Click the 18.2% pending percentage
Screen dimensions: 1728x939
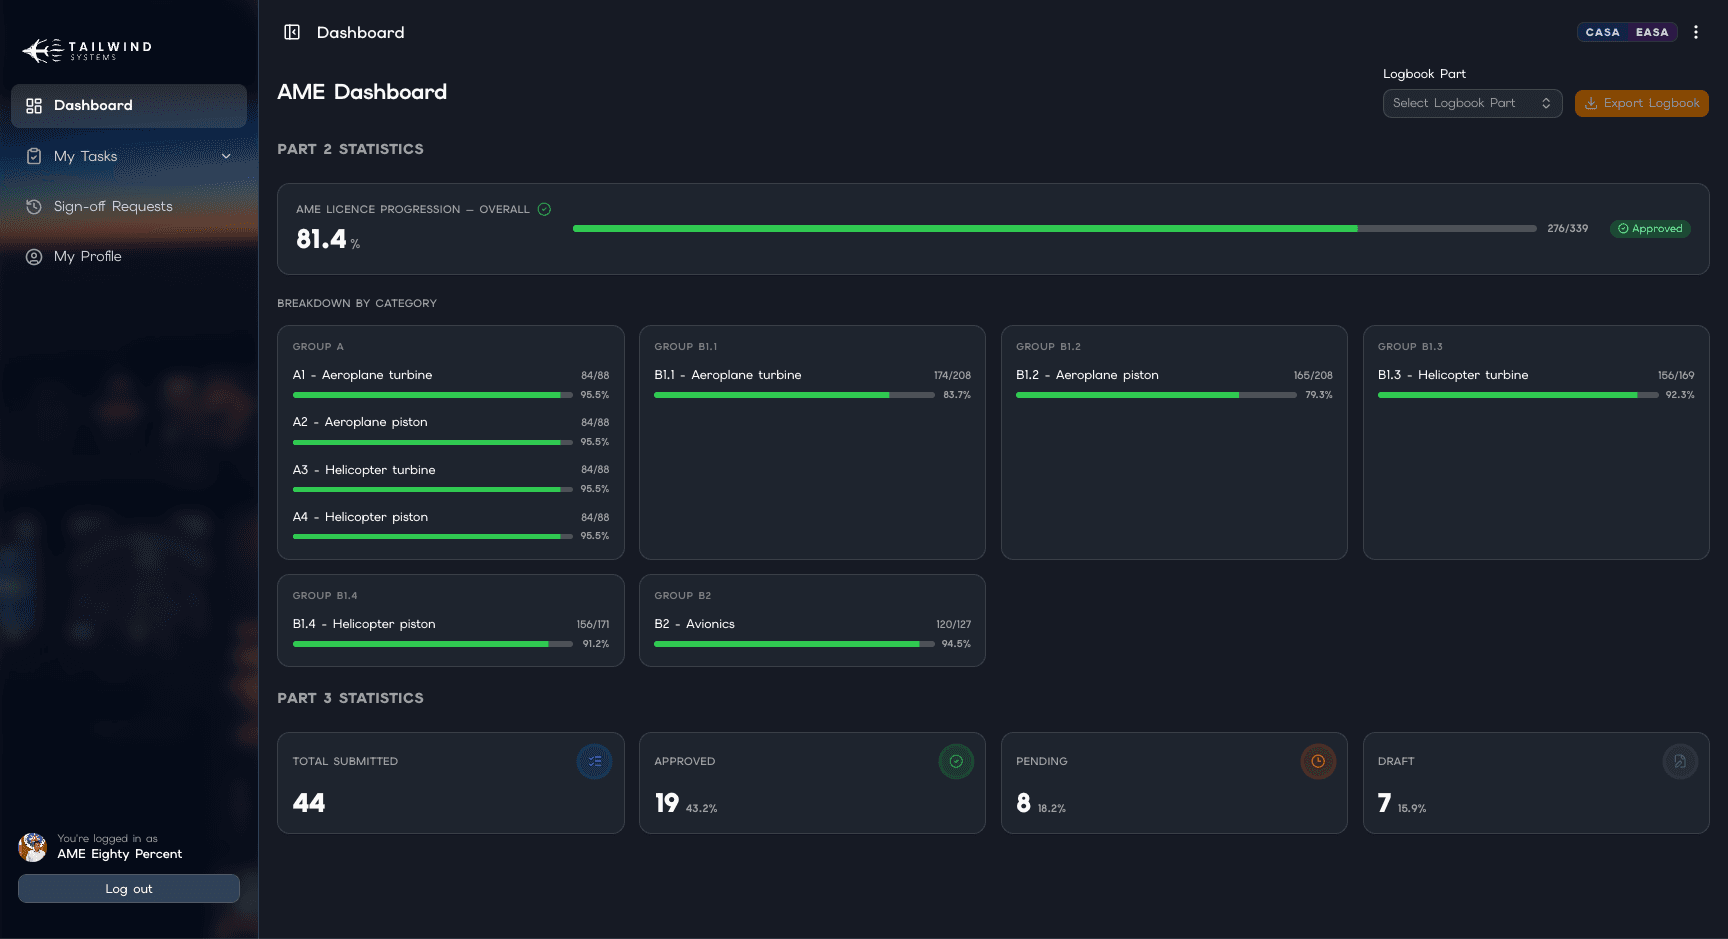tap(1052, 808)
